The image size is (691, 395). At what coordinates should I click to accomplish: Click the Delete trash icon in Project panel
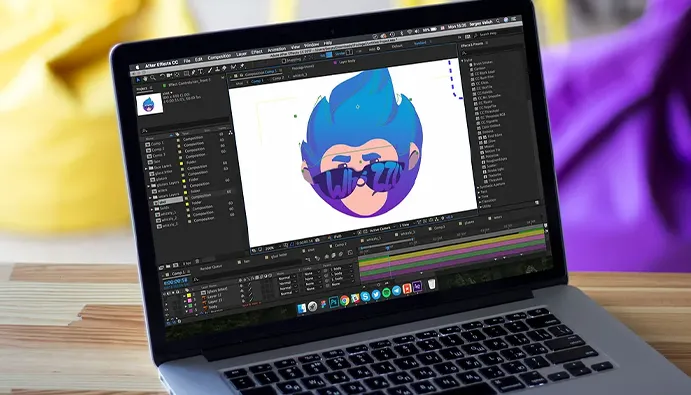[197, 261]
